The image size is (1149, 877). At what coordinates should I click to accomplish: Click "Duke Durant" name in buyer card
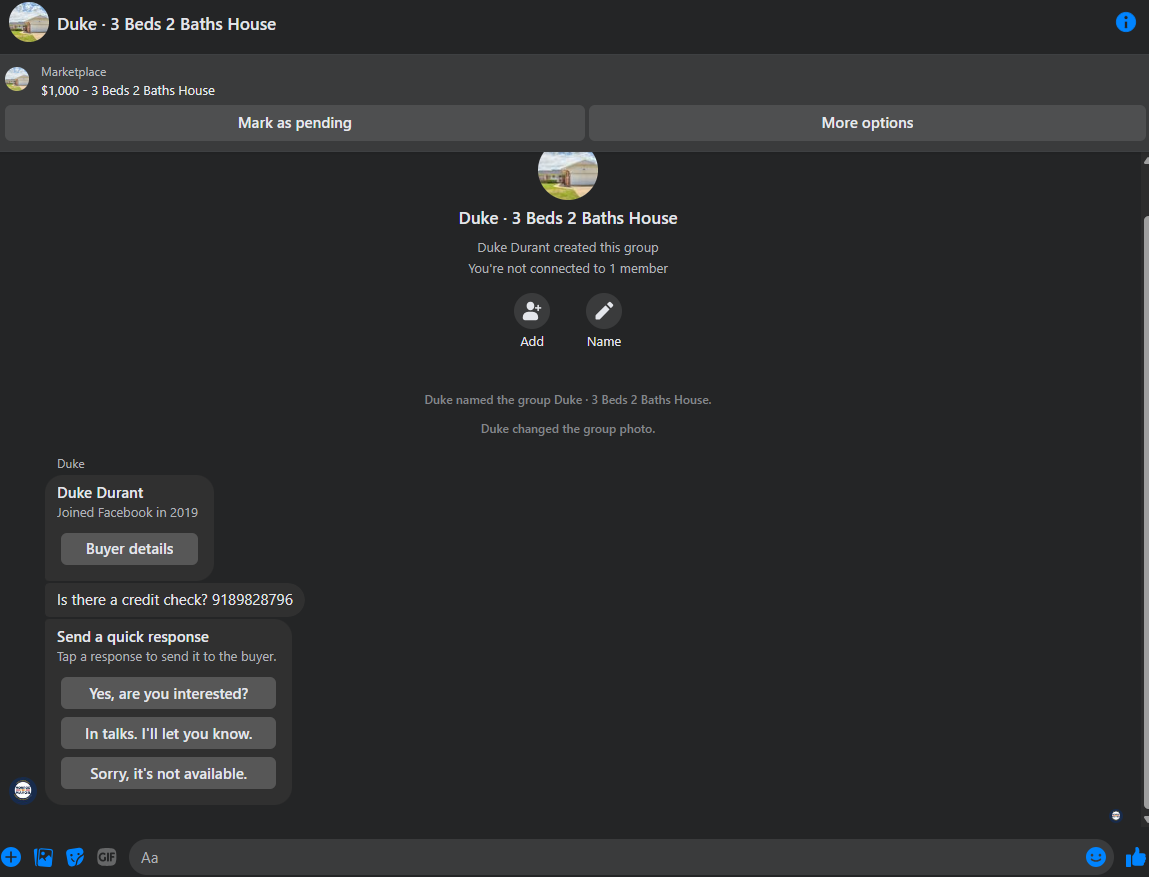100,492
